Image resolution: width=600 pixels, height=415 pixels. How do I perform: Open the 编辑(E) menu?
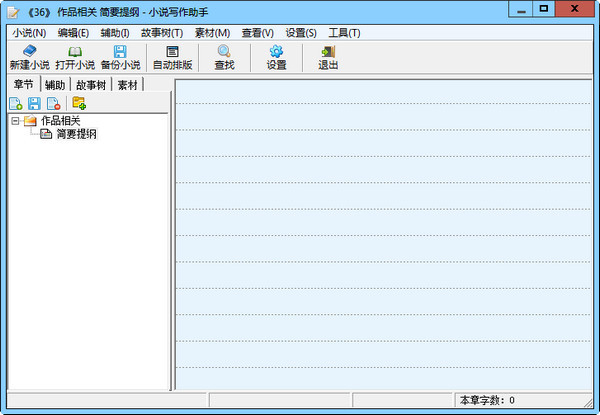(x=73, y=33)
